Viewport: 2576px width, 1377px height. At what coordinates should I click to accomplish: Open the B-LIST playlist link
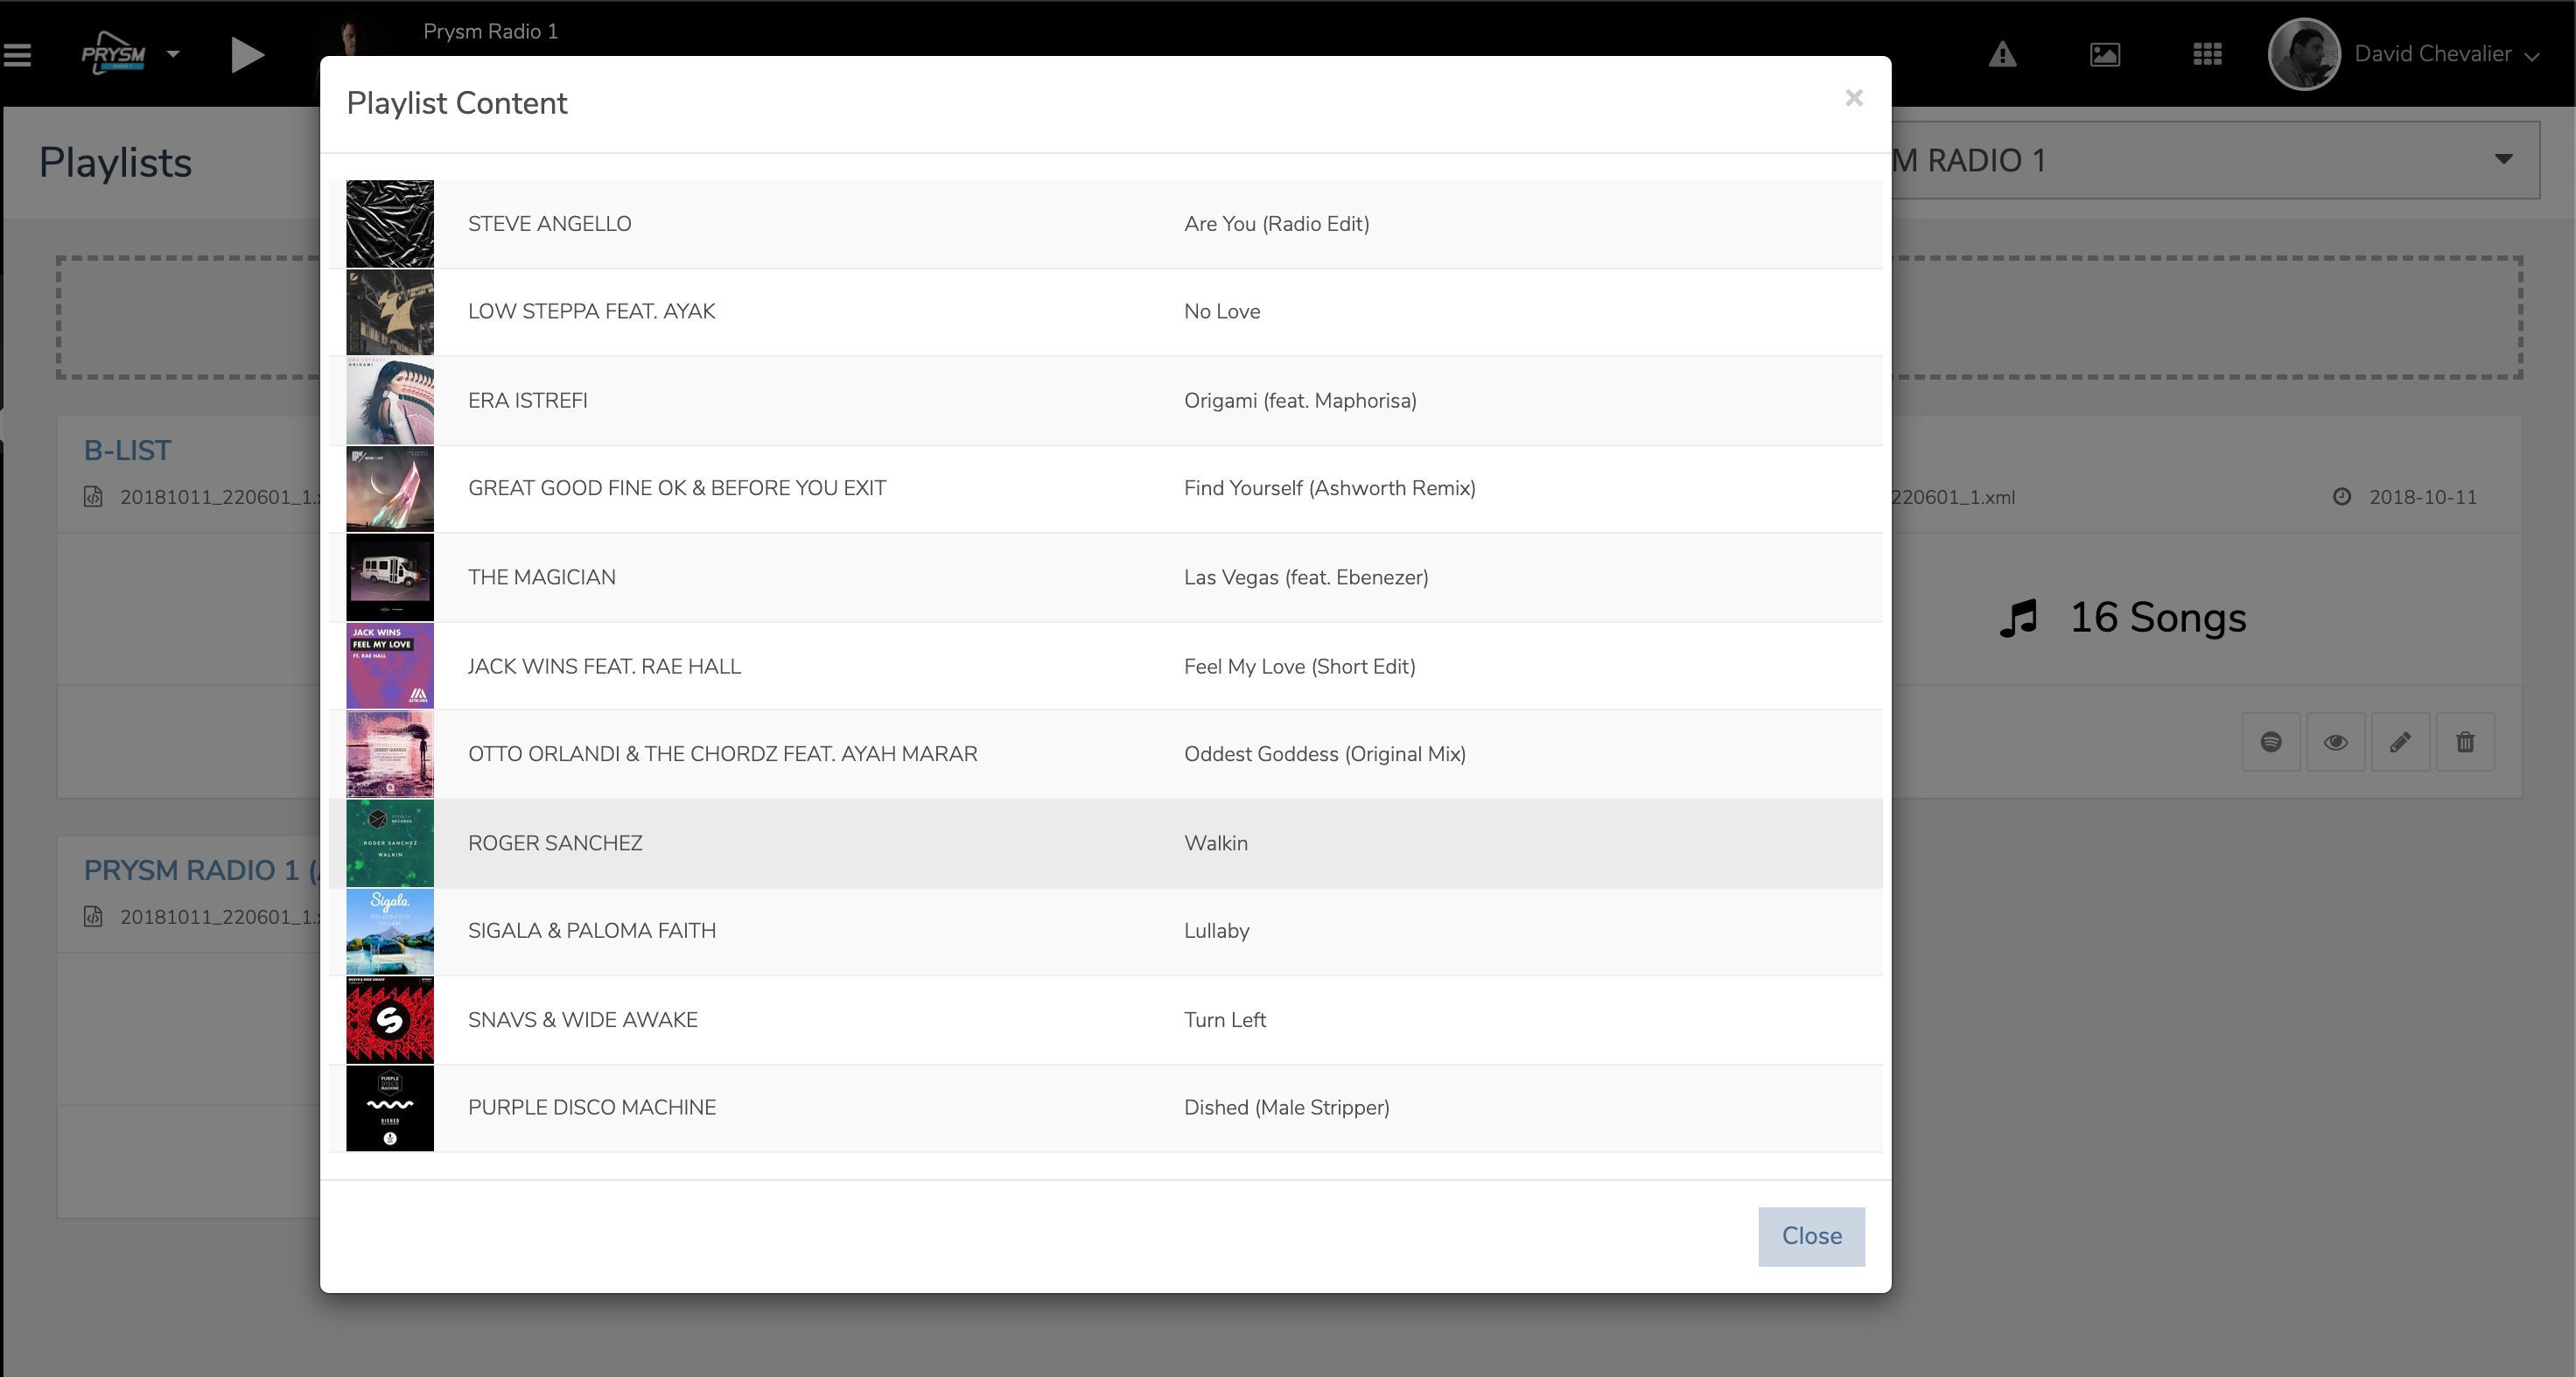(127, 451)
